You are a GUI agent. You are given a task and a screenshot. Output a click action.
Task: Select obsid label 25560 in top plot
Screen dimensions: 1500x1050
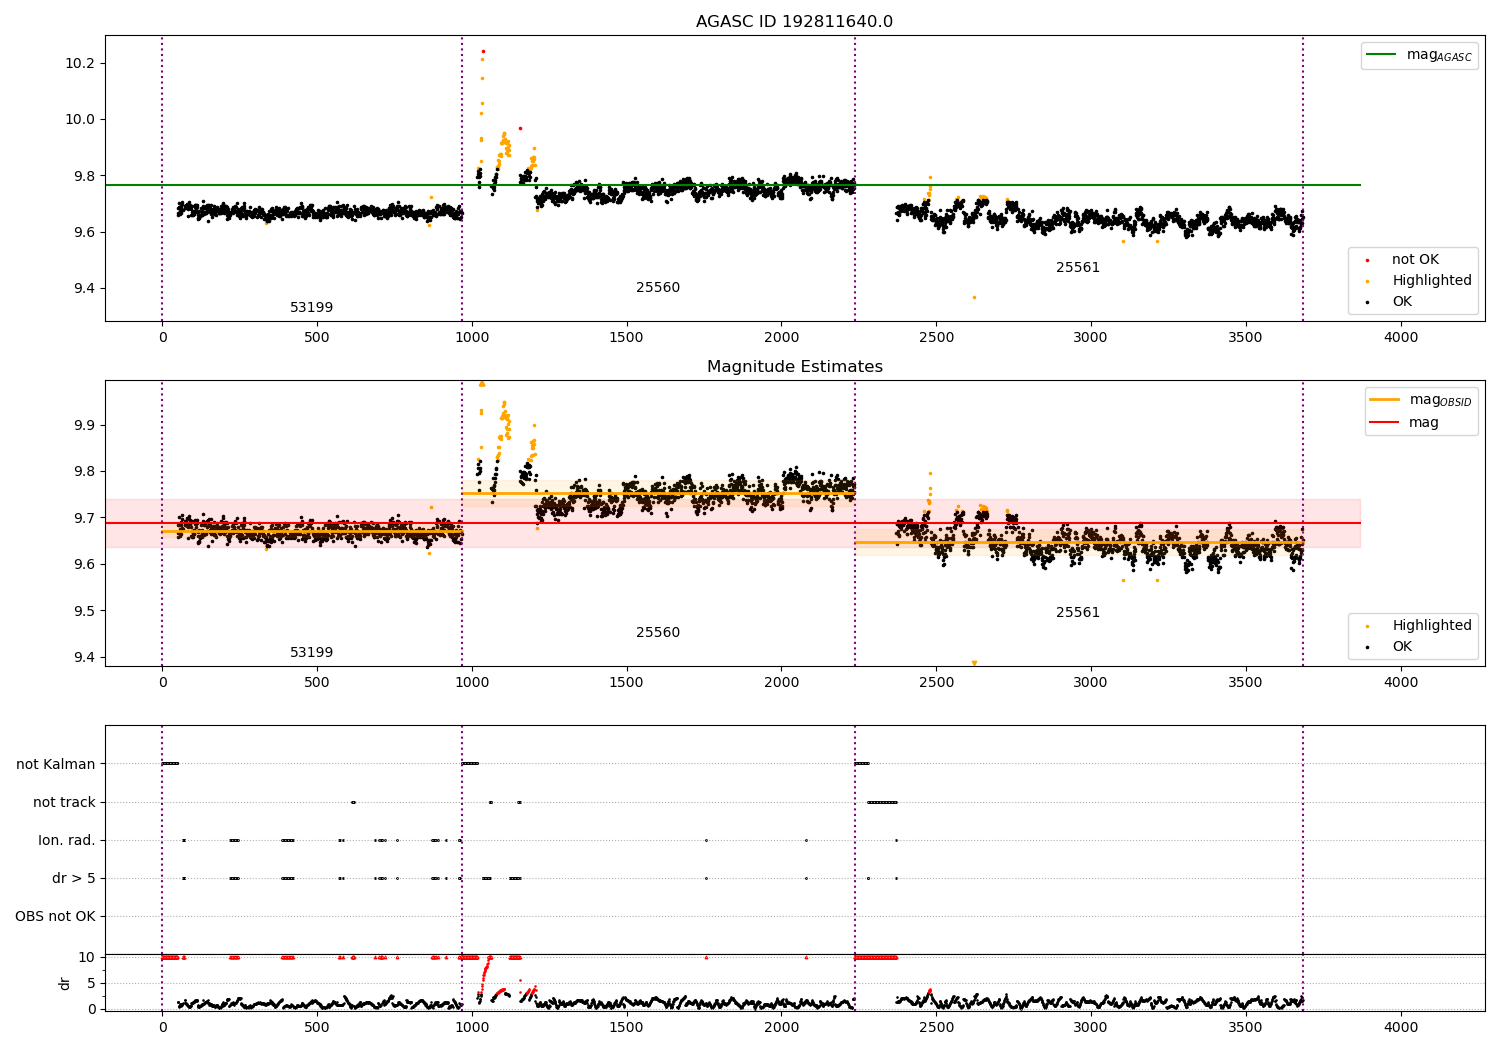click(658, 288)
